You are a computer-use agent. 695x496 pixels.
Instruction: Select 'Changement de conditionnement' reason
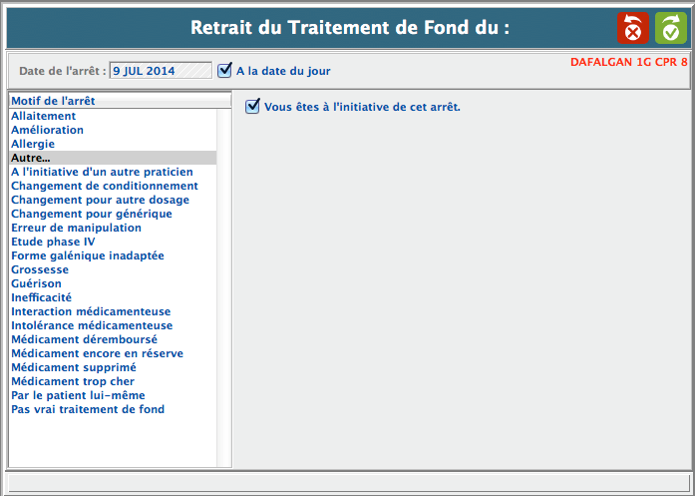coord(104,186)
